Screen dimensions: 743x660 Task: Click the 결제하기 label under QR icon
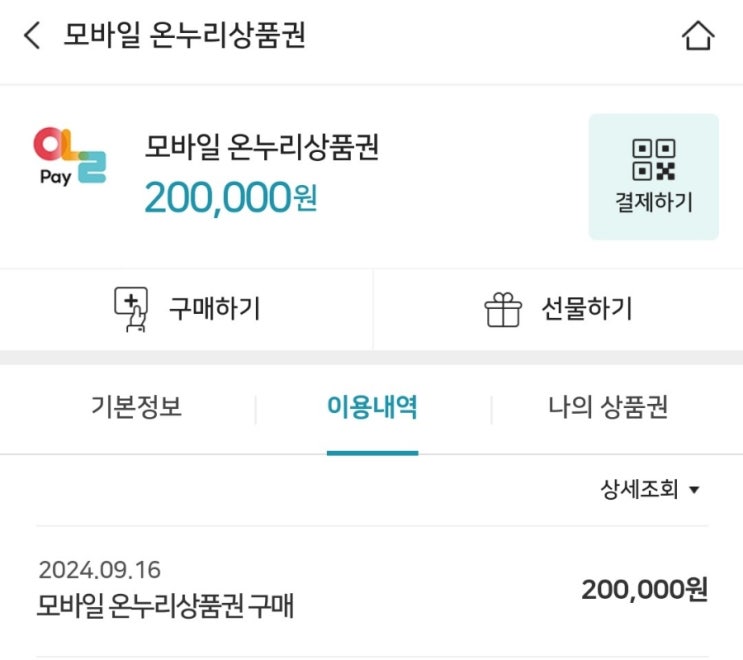pos(653,202)
